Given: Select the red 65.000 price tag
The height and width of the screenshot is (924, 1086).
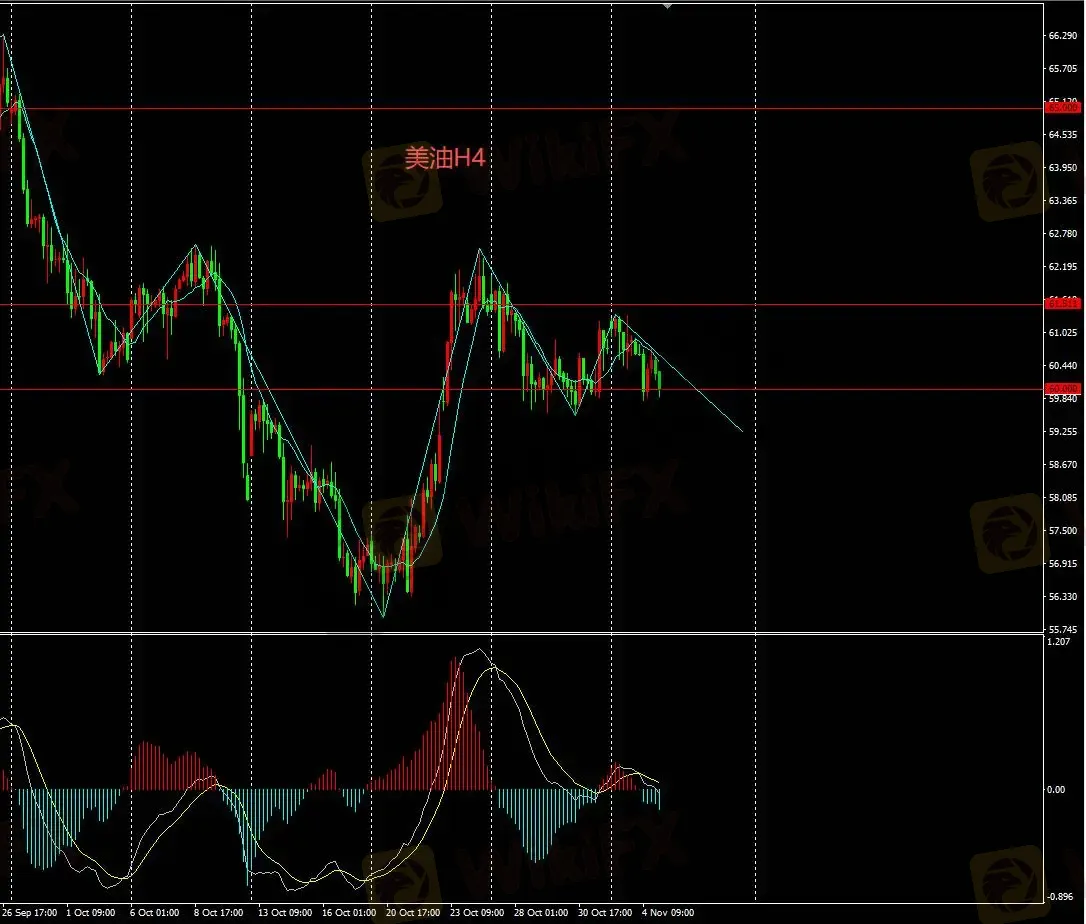Looking at the screenshot, I should click(1062, 107).
